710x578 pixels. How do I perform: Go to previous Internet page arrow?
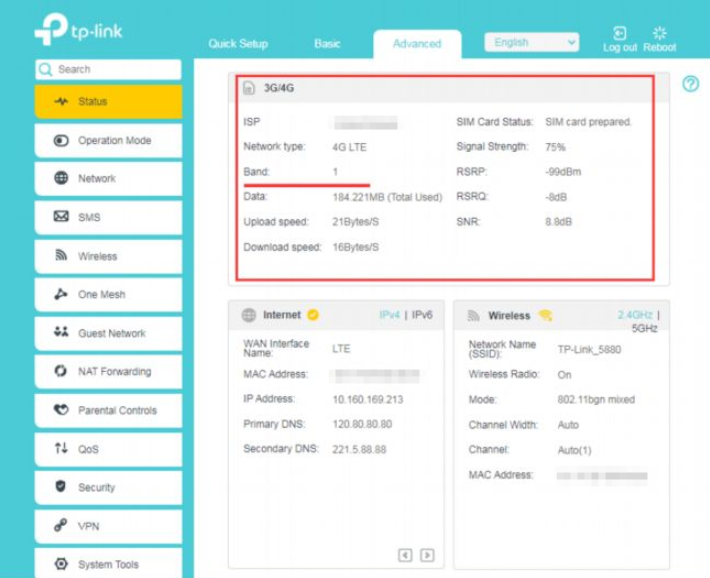(x=405, y=555)
